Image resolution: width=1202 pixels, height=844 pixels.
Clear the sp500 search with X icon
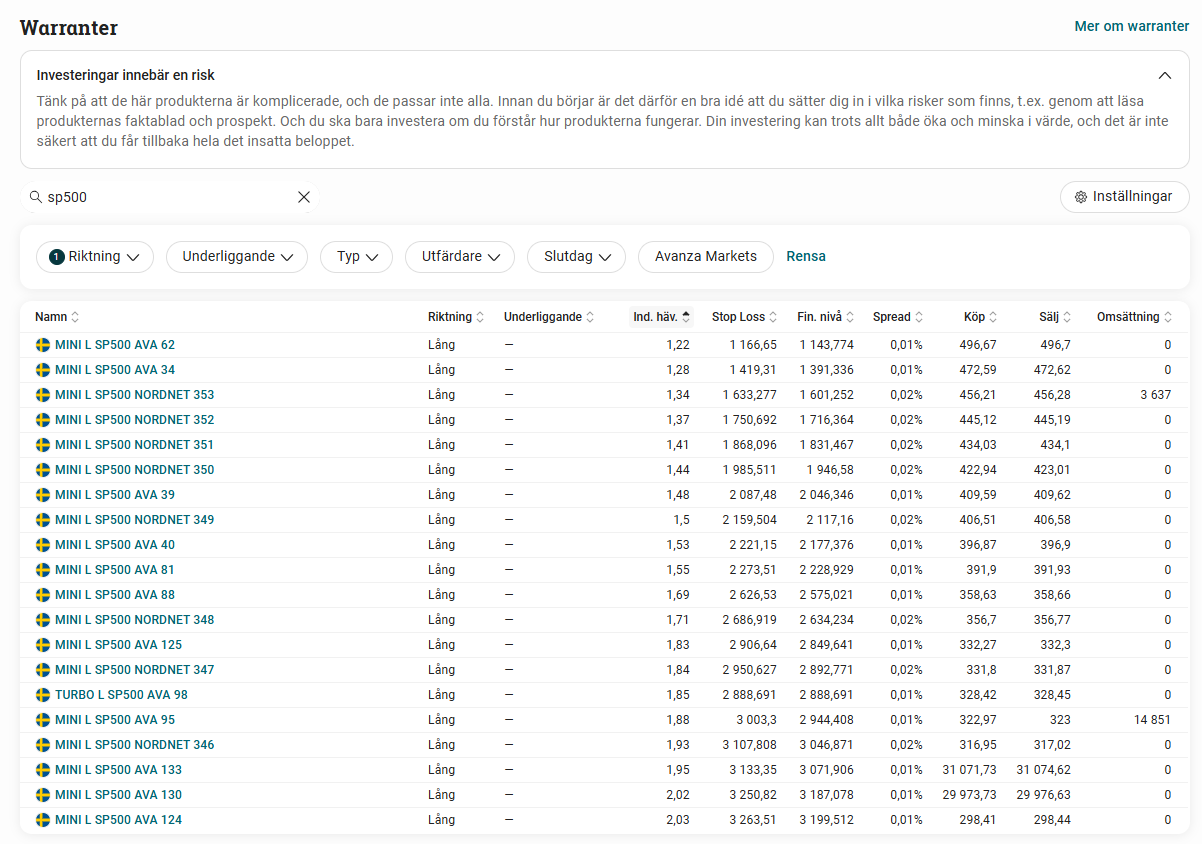pyautogui.click(x=304, y=197)
